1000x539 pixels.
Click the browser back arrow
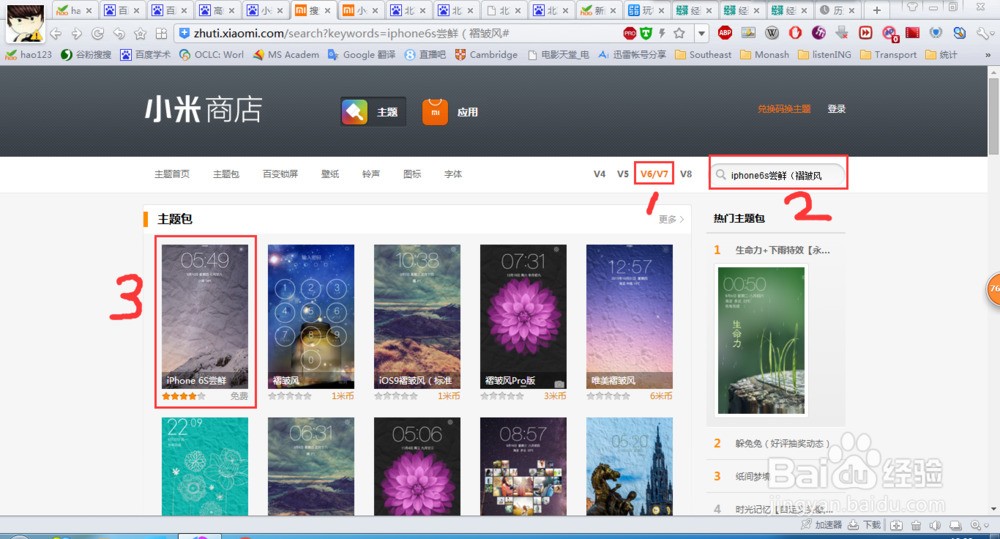point(56,33)
